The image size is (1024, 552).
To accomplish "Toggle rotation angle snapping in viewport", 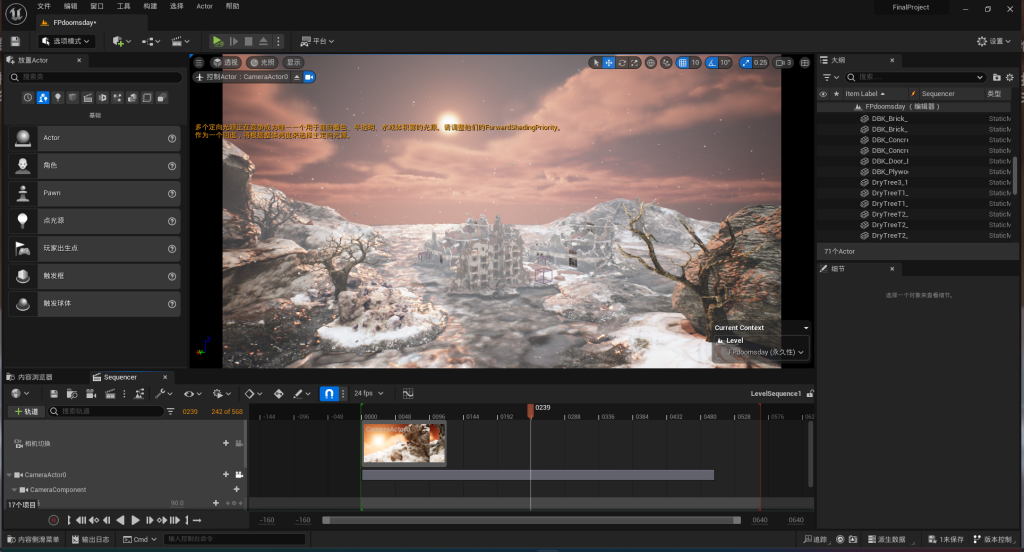I will coord(712,63).
